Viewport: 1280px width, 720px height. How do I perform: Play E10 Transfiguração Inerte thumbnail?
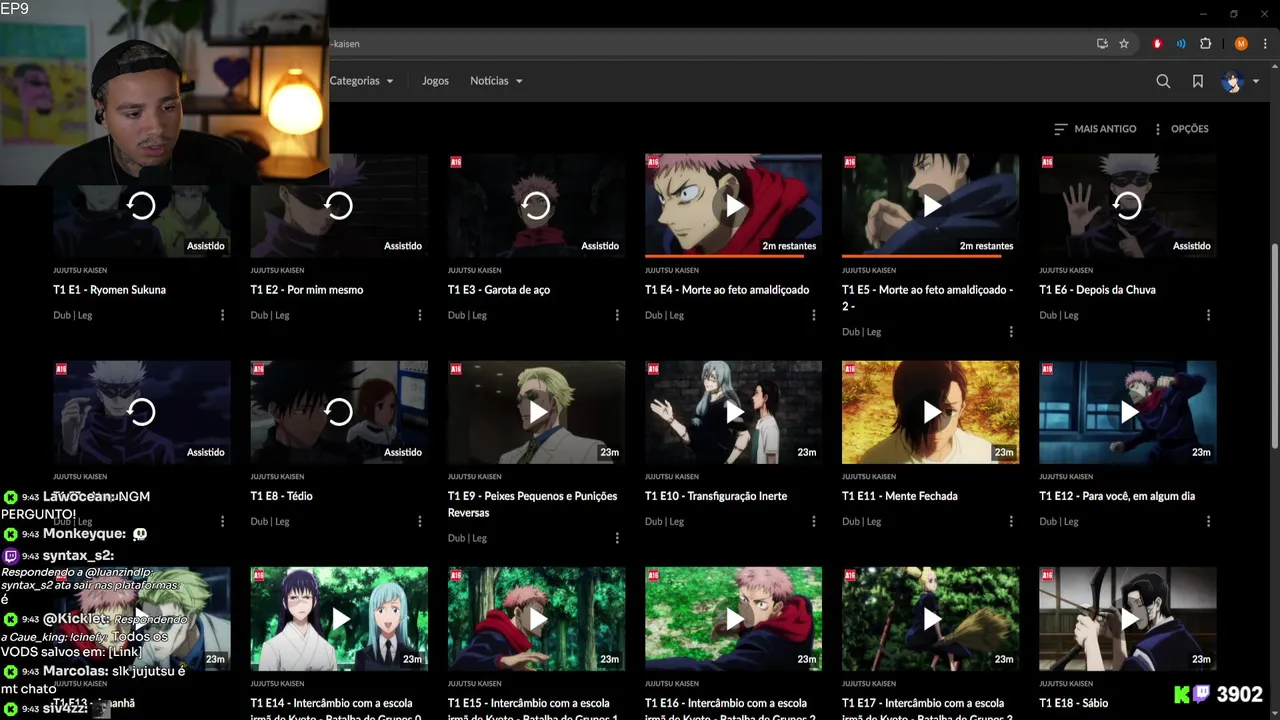click(733, 412)
